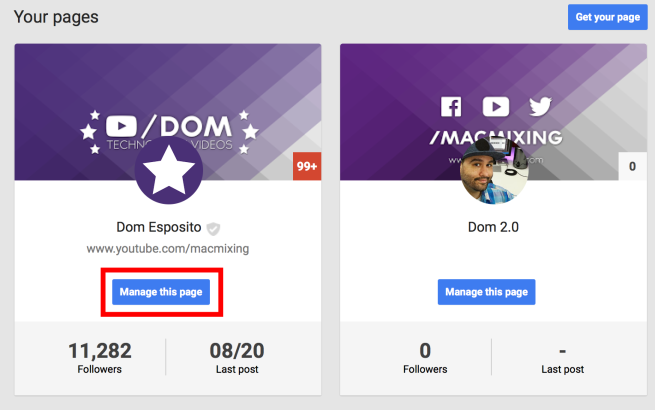This screenshot has height=410, width=655.
Task: Select the Dom Esposito page name
Action: pos(160,227)
